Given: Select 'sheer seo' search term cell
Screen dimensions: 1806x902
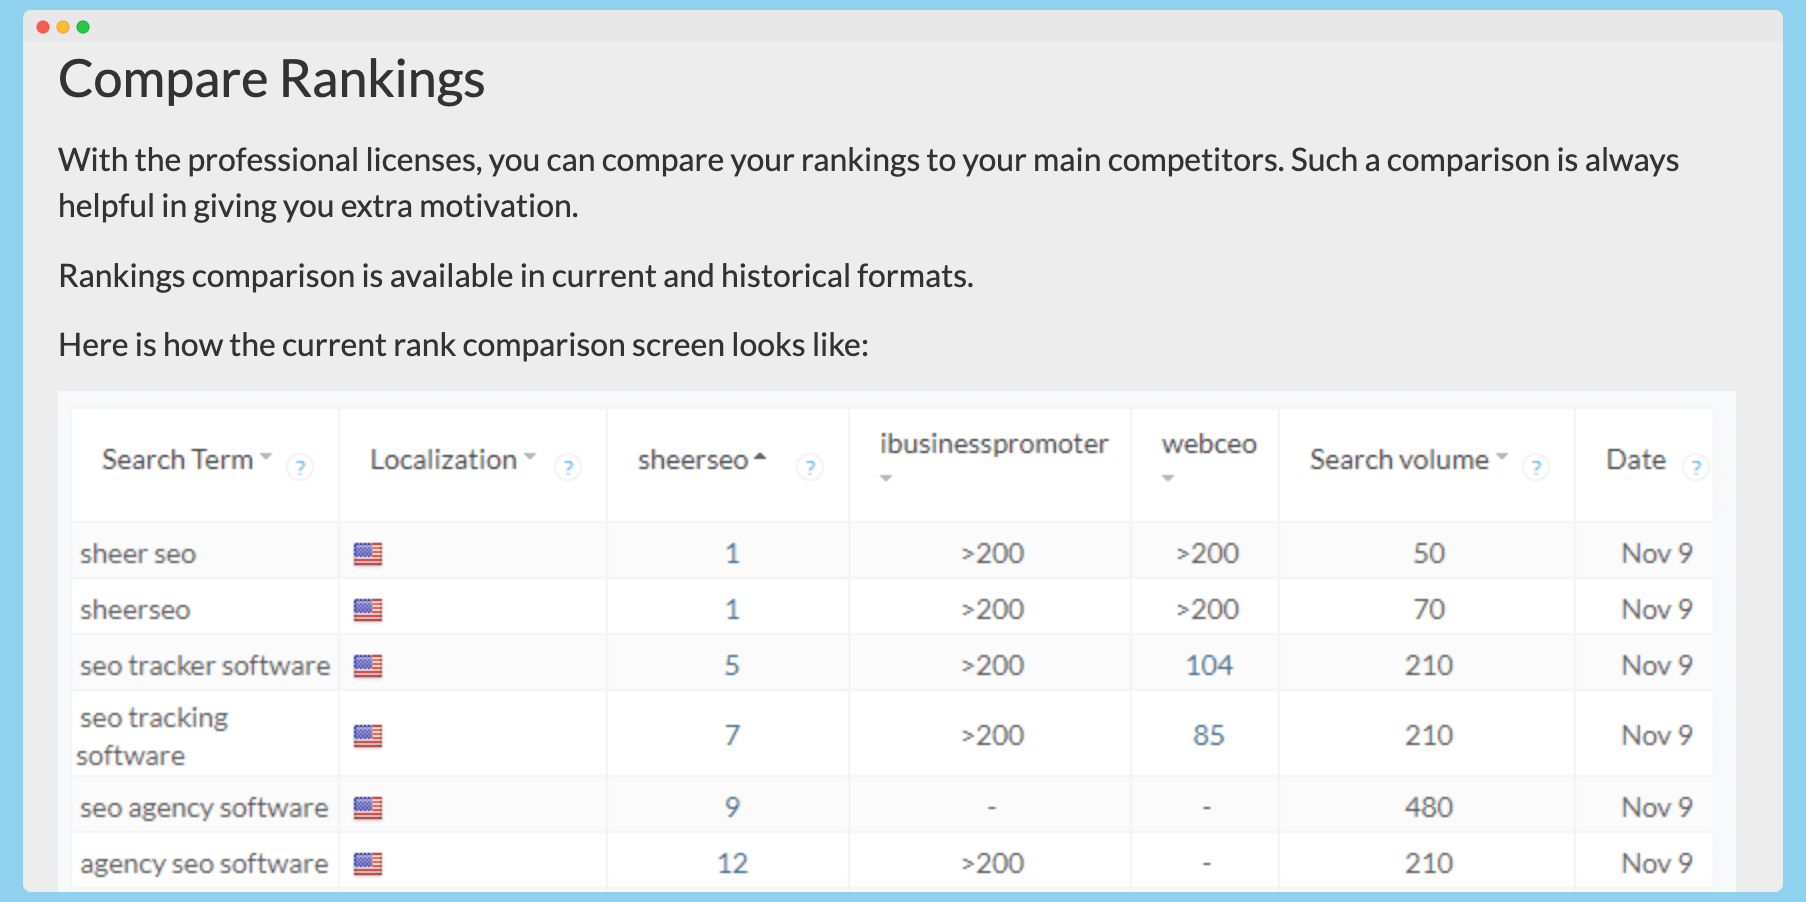Looking at the screenshot, I should coord(138,554).
